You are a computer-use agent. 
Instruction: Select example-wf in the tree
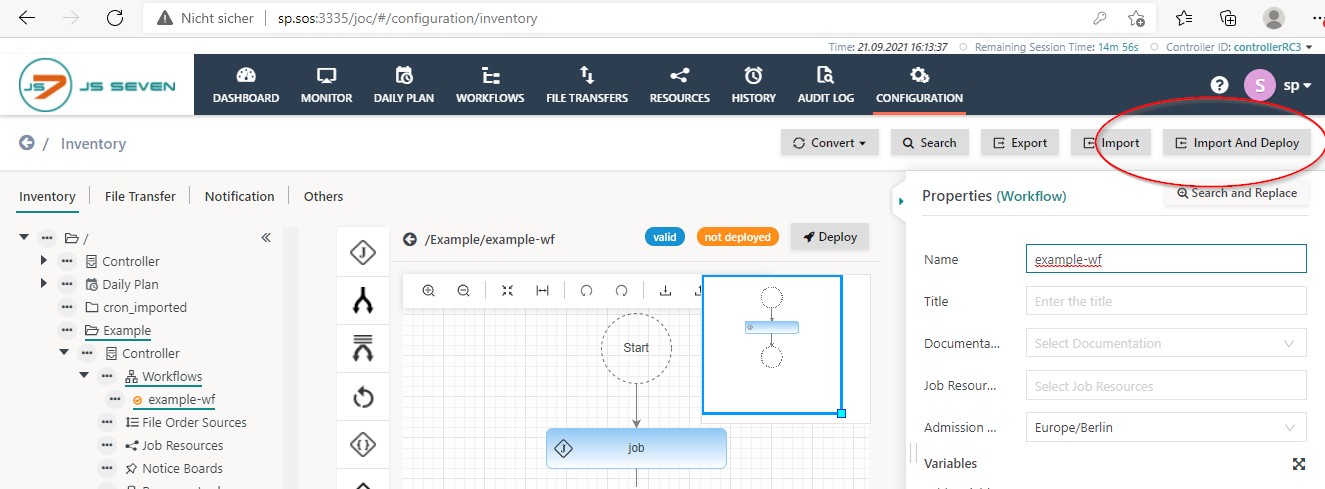point(181,400)
